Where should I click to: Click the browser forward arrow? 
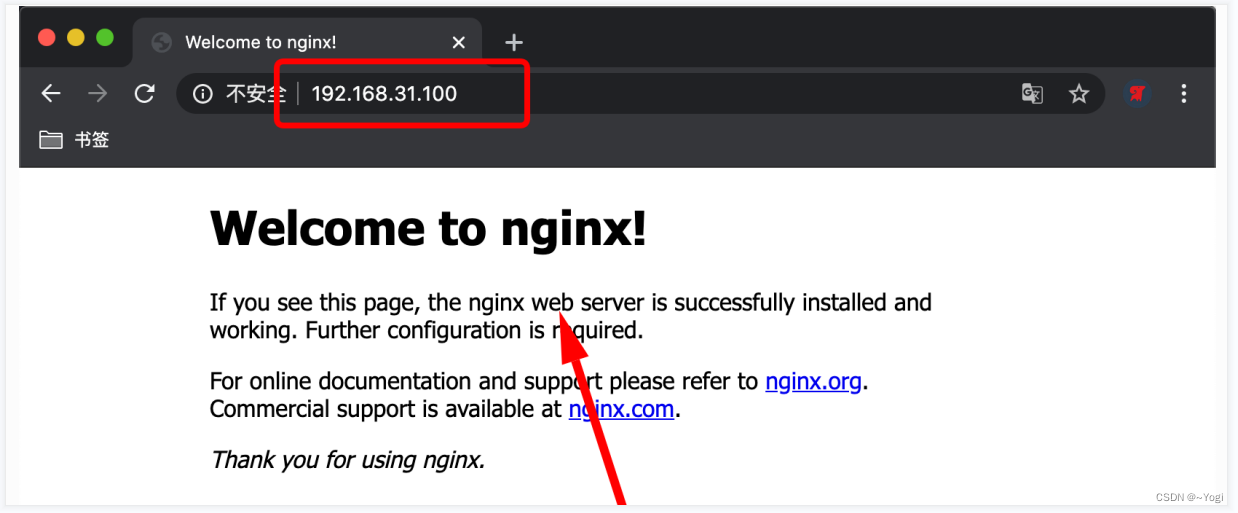[97, 94]
